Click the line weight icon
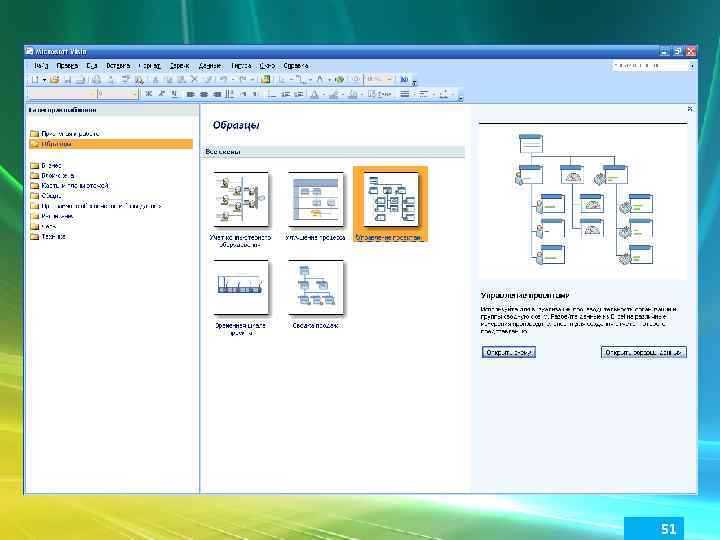 (405, 94)
